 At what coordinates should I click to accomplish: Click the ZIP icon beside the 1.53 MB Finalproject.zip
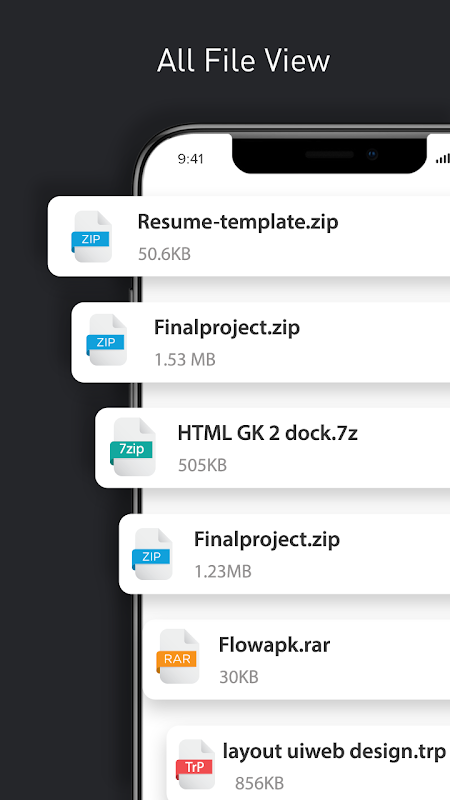106,340
